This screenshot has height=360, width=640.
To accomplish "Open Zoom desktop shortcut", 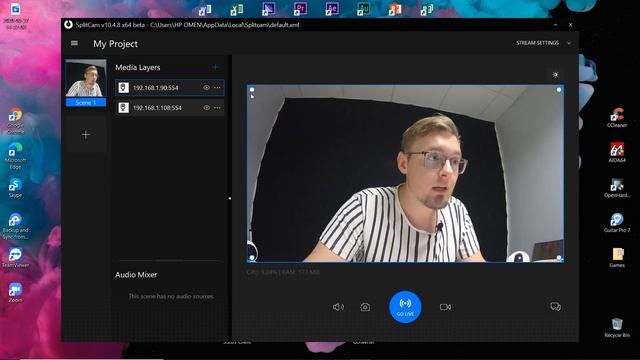I will click(15, 293).
